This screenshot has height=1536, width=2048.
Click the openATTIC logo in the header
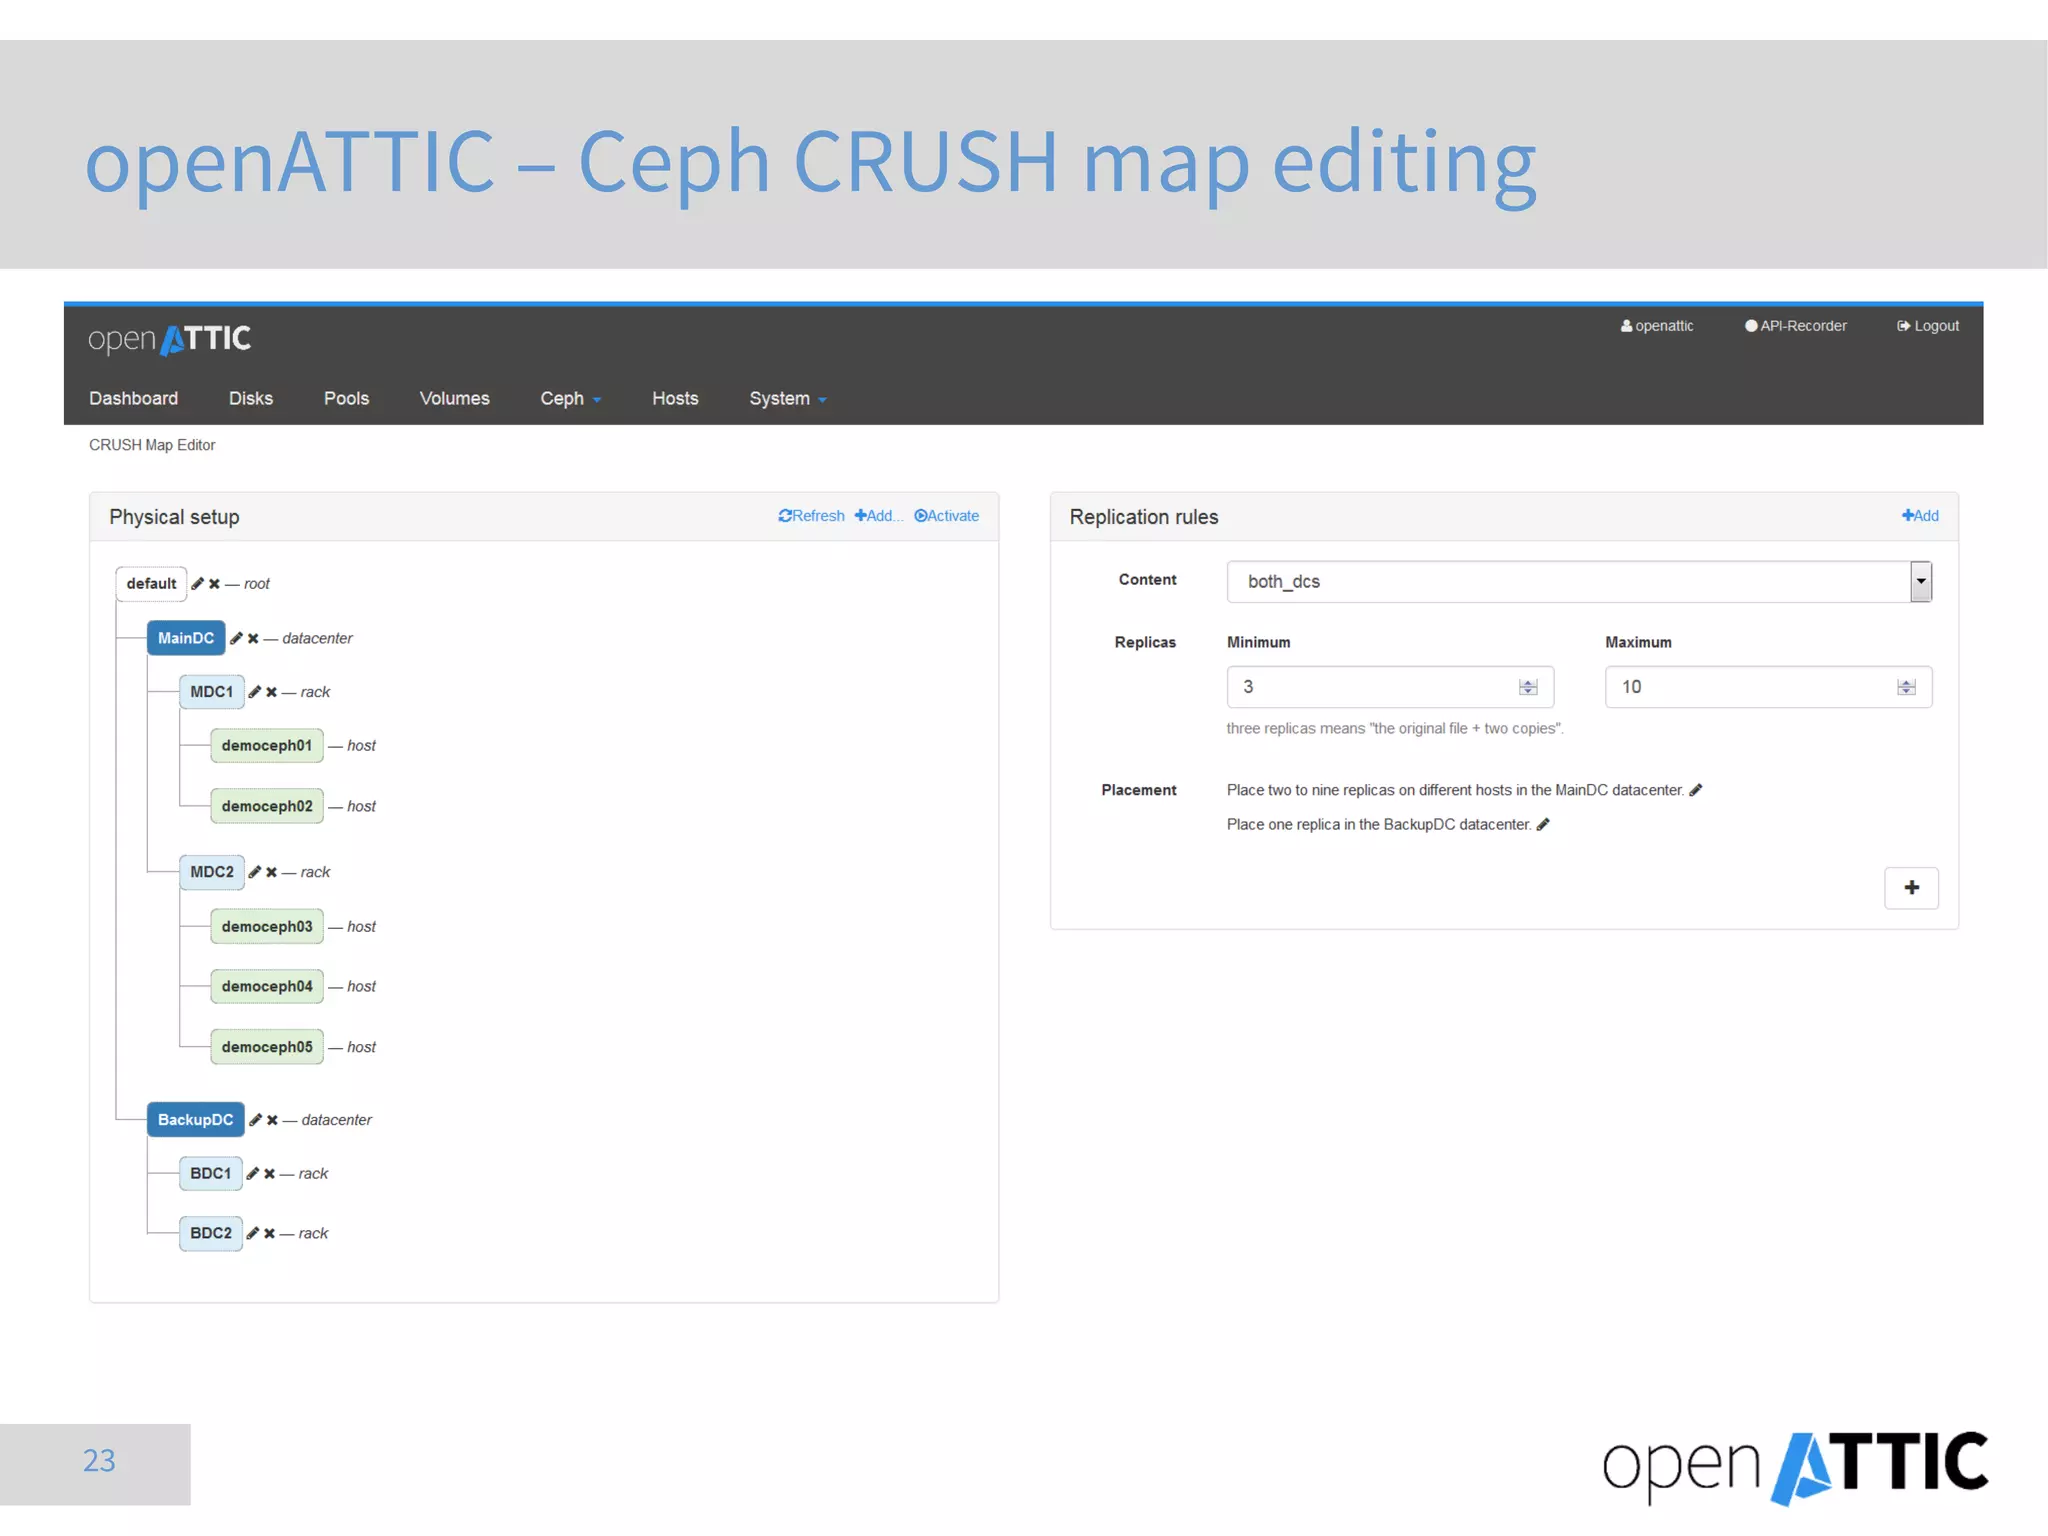click(x=169, y=339)
